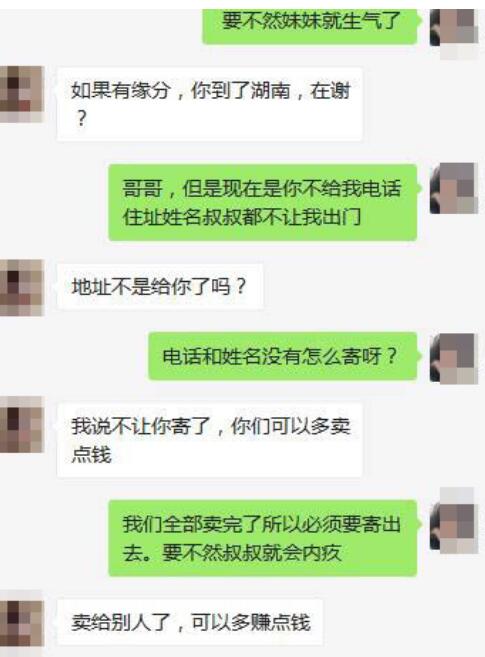The width and height of the screenshot is (485, 657).
Task: Open sender avatar beside 电话和姓名没有怎么寄呀 message
Action: click(x=454, y=359)
